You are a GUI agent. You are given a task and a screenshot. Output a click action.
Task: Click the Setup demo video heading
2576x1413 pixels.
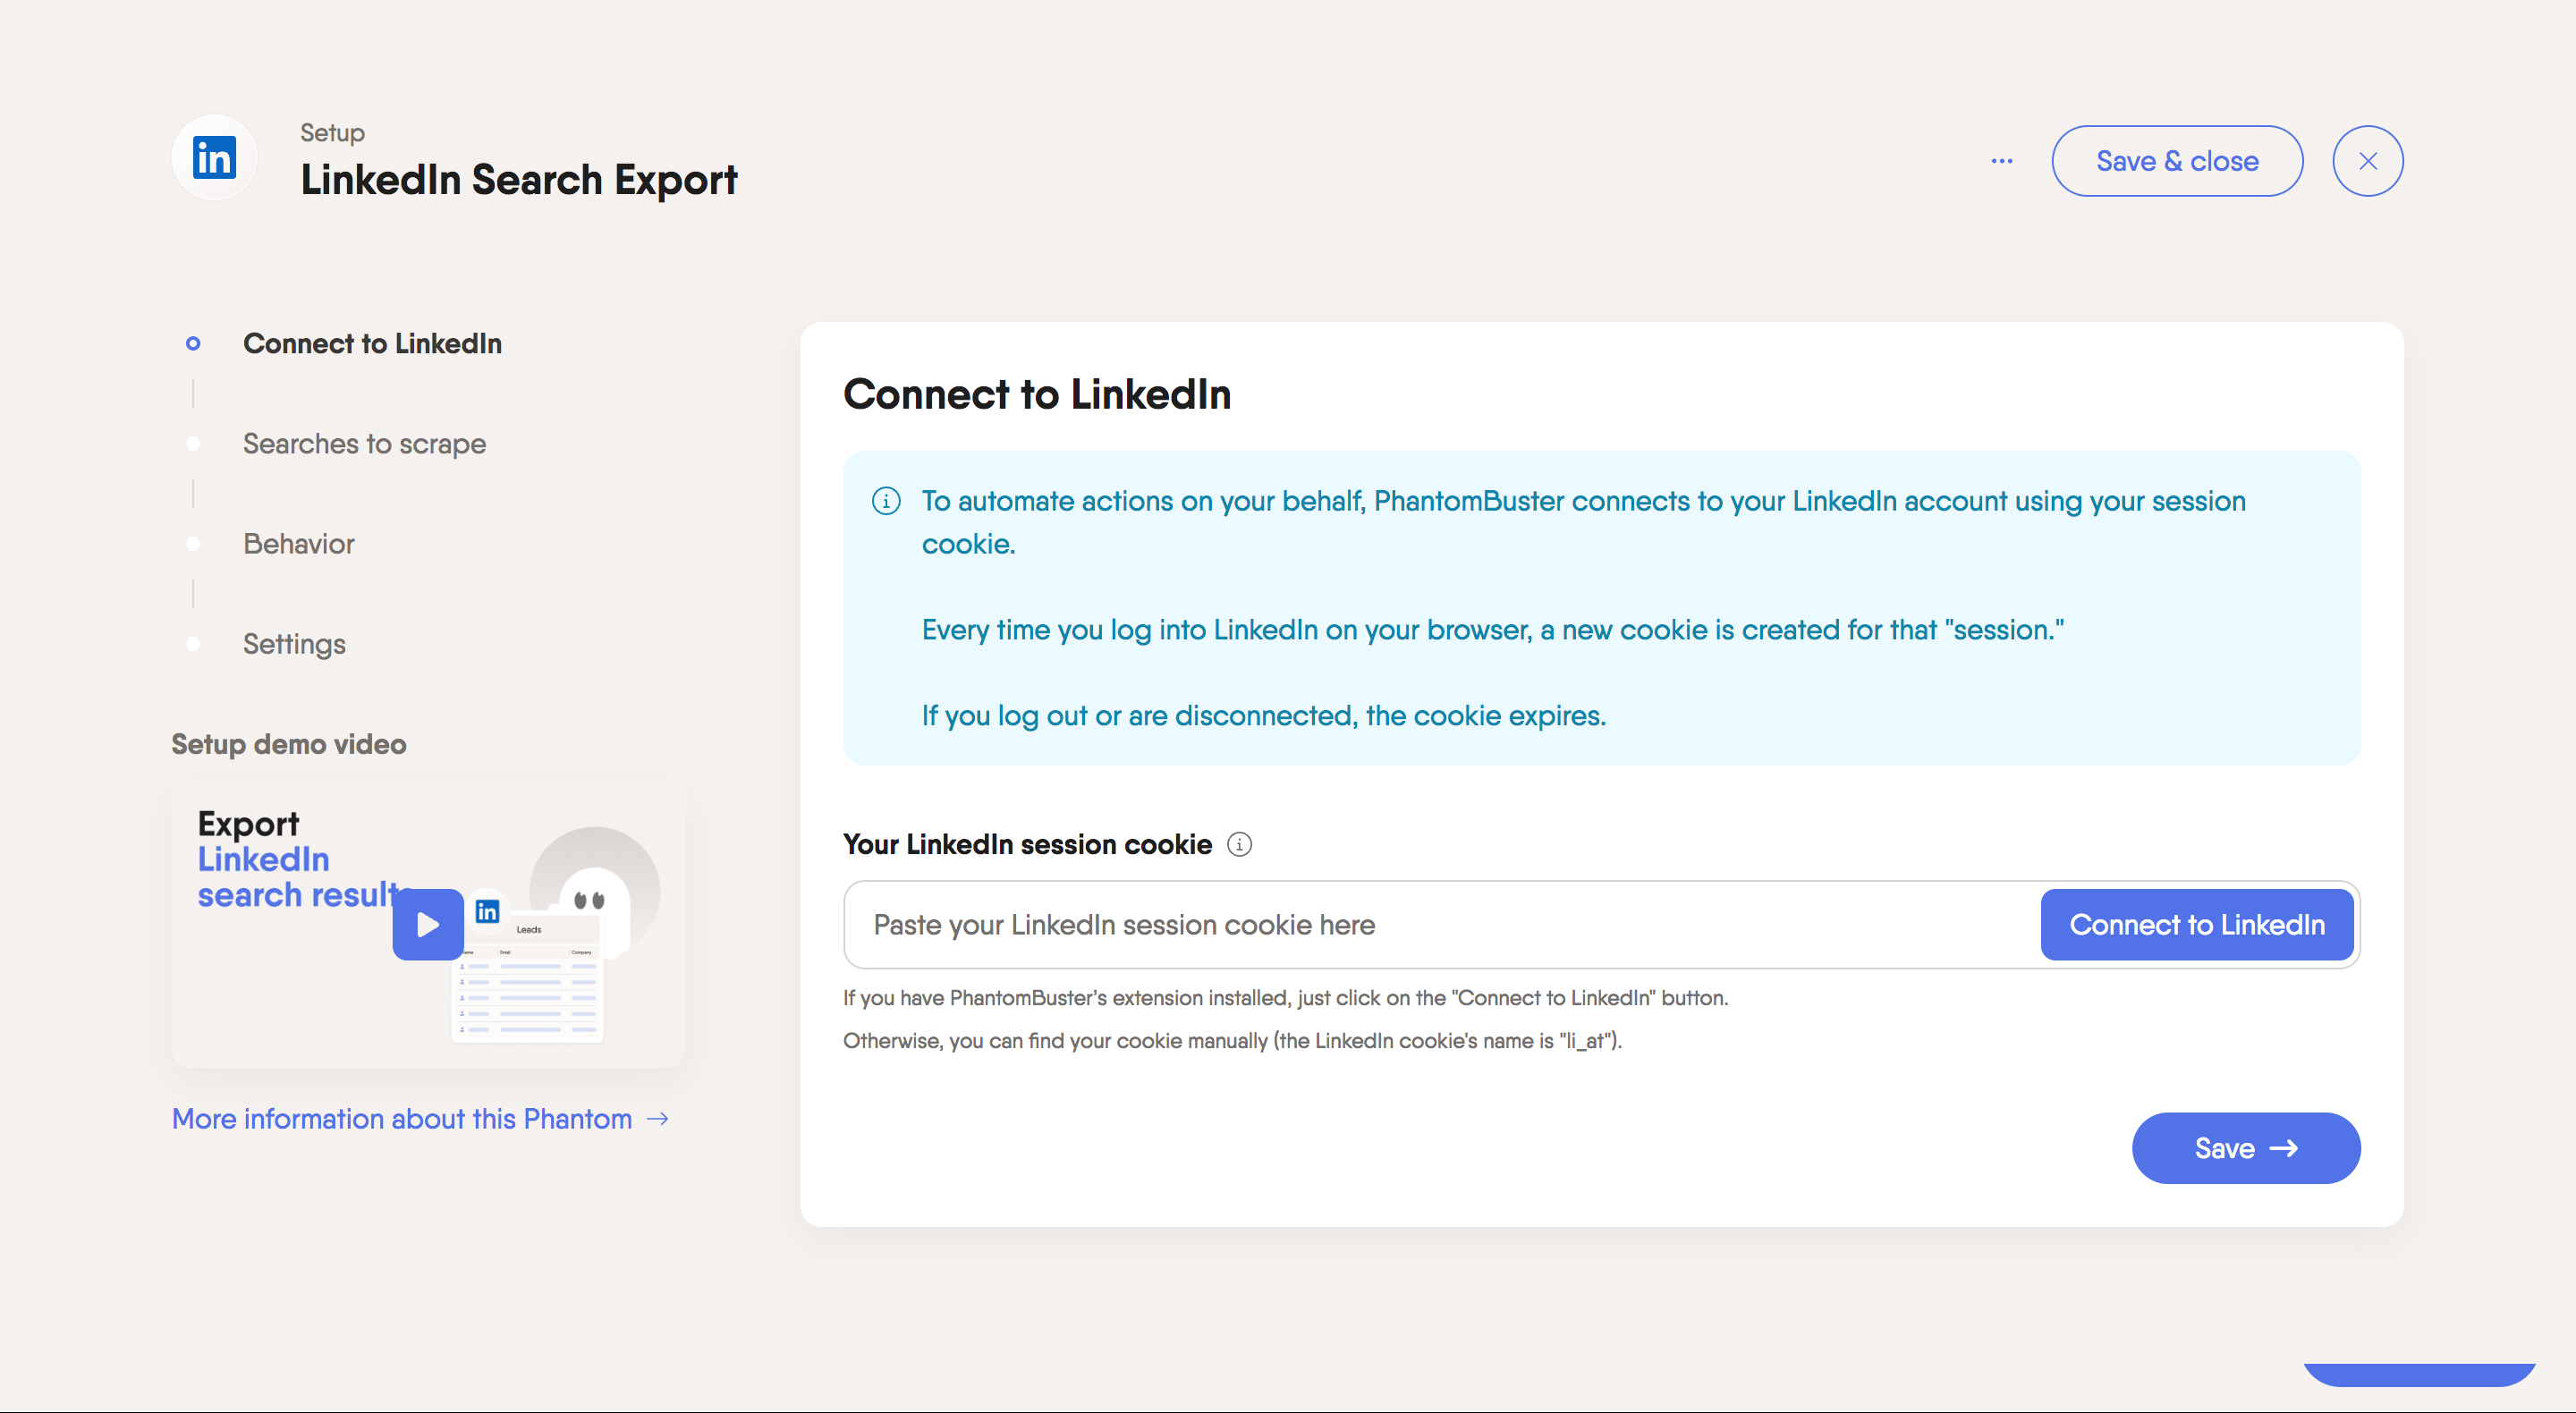289,743
